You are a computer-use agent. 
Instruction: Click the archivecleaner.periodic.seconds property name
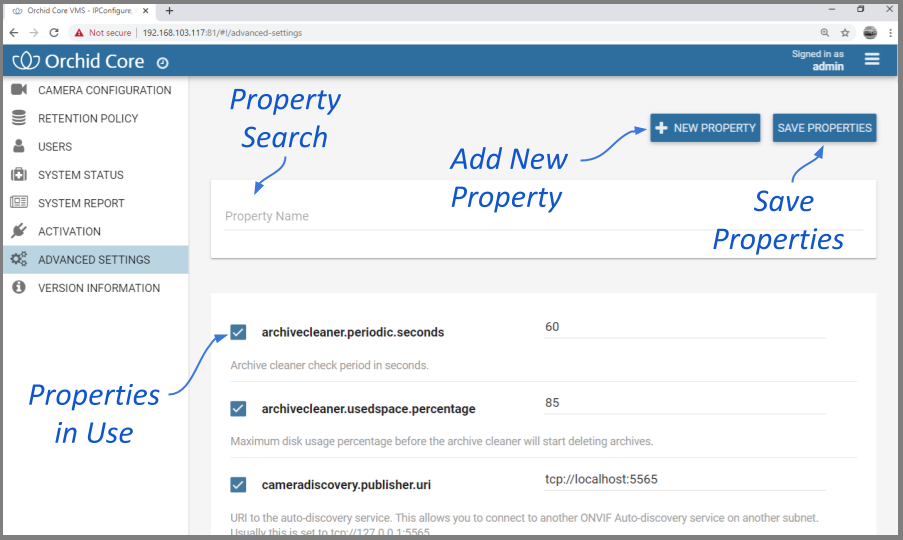[352, 332]
